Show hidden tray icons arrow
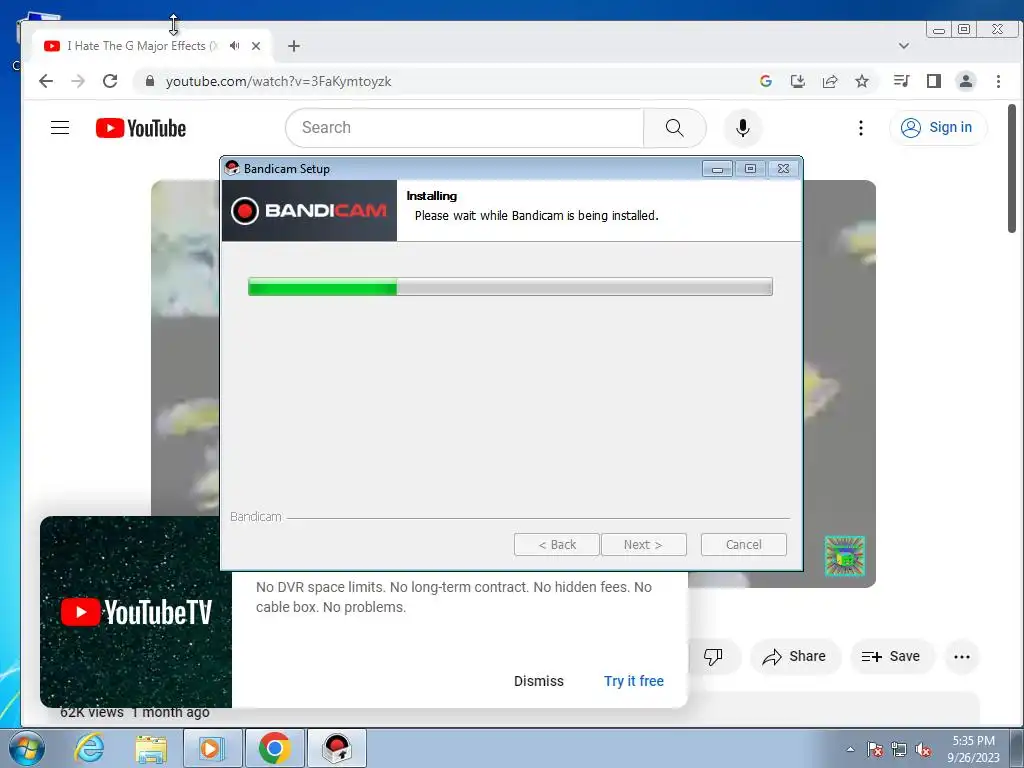The height and width of the screenshot is (768, 1024). (x=850, y=749)
